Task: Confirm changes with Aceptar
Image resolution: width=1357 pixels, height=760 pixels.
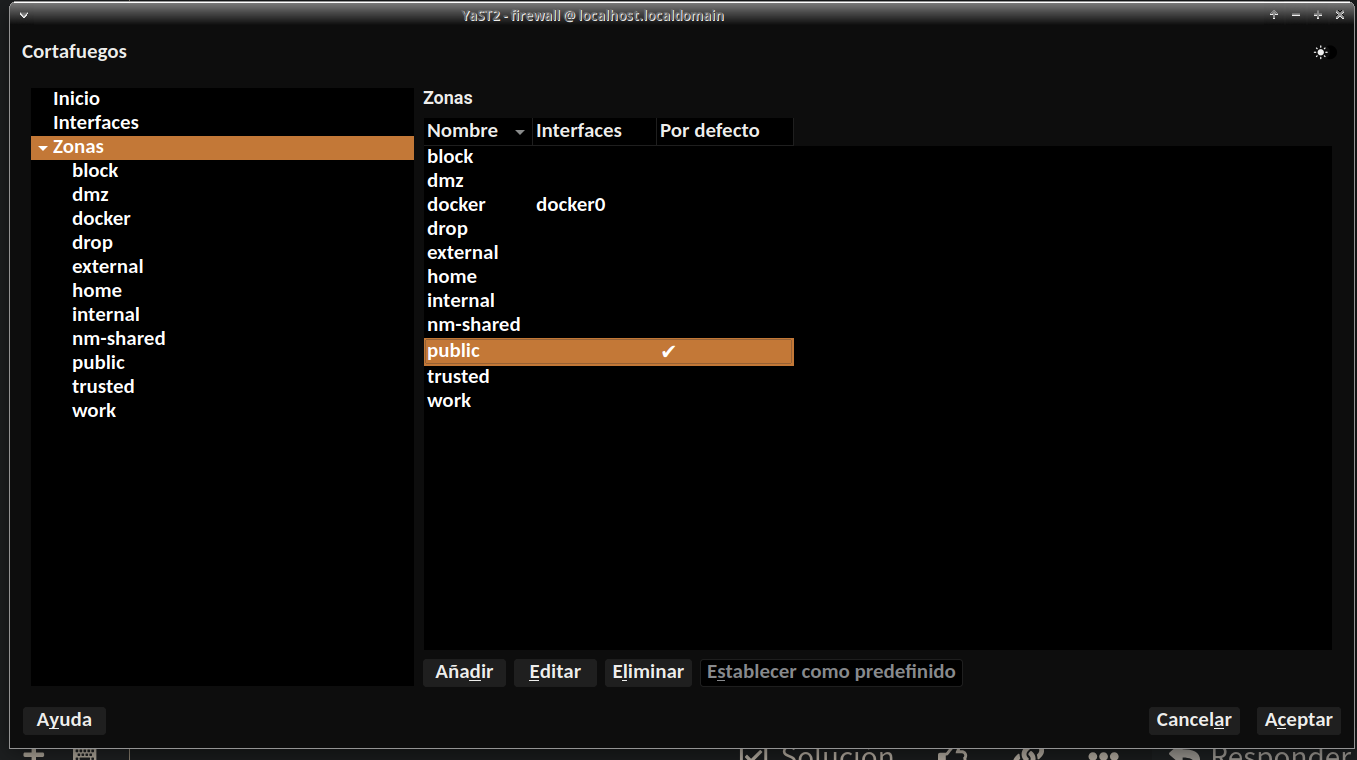Action: tap(1298, 720)
